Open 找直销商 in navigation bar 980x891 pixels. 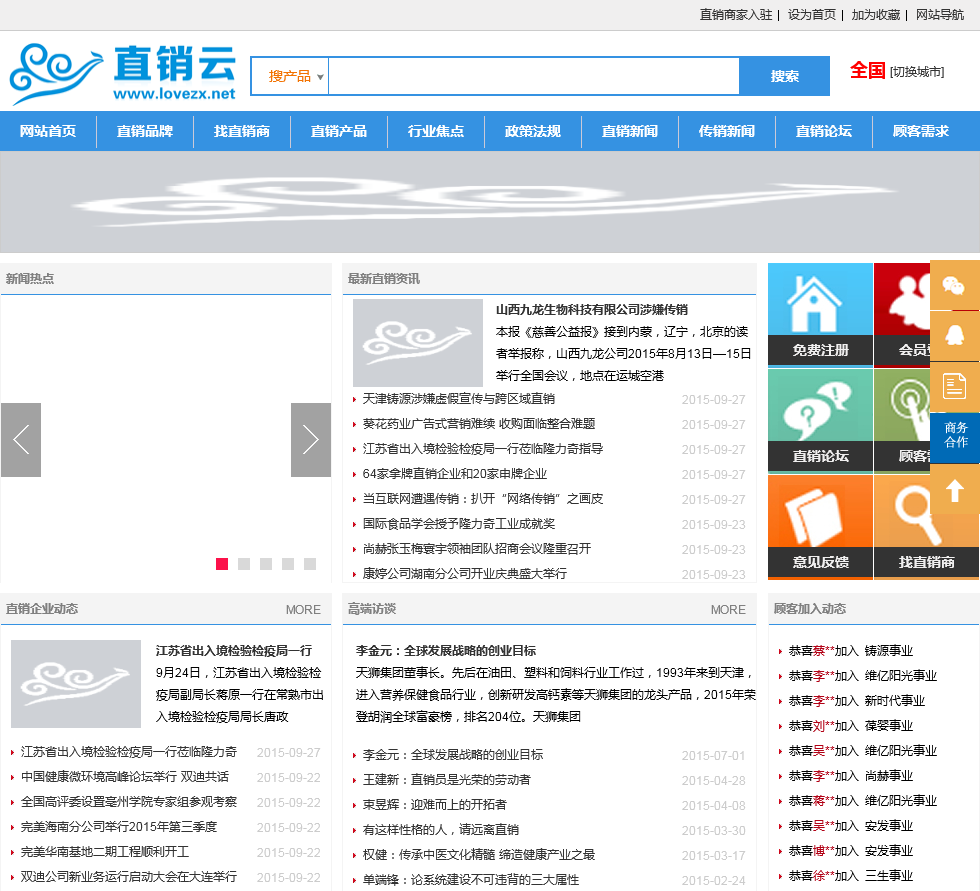(x=242, y=131)
